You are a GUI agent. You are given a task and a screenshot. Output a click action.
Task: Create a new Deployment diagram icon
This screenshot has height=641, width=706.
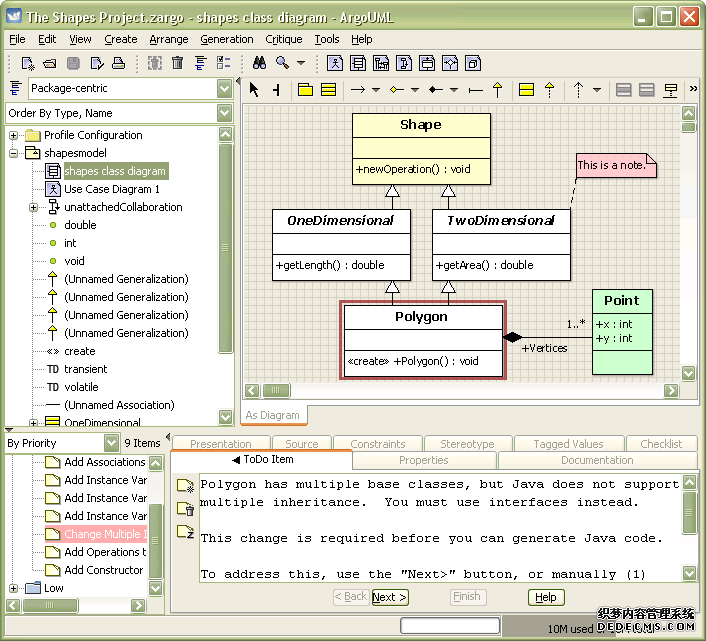[473, 63]
